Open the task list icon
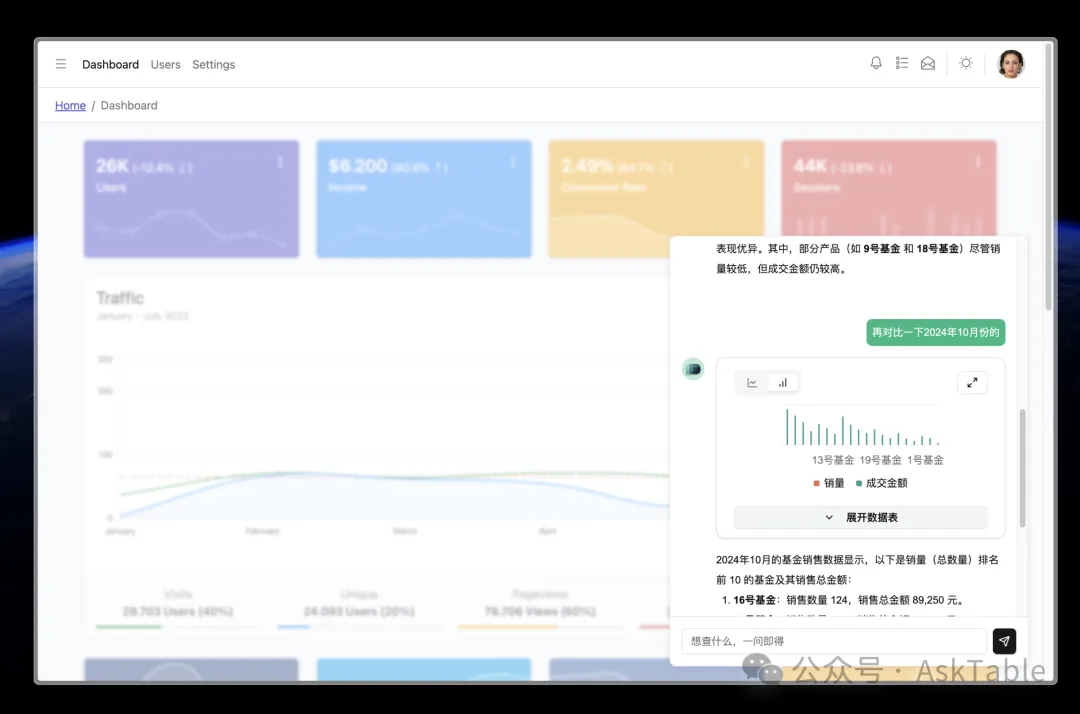Screen dimensions: 1080x714 (x=901, y=63)
